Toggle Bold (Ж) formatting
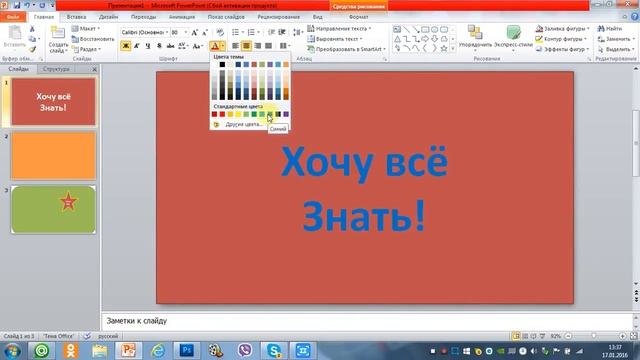 (126, 46)
